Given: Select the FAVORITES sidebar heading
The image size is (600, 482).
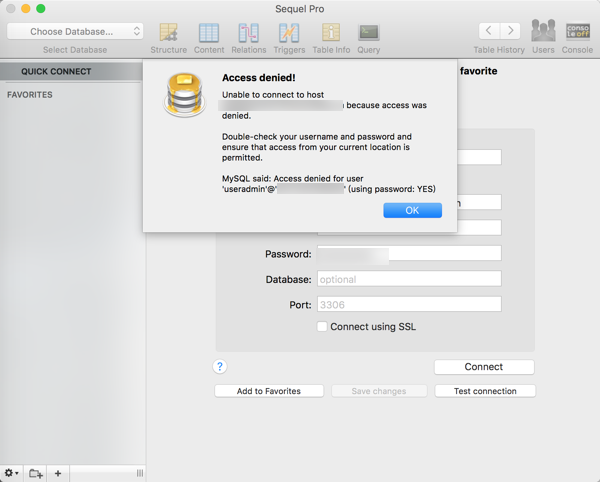Looking at the screenshot, I should (x=30, y=95).
